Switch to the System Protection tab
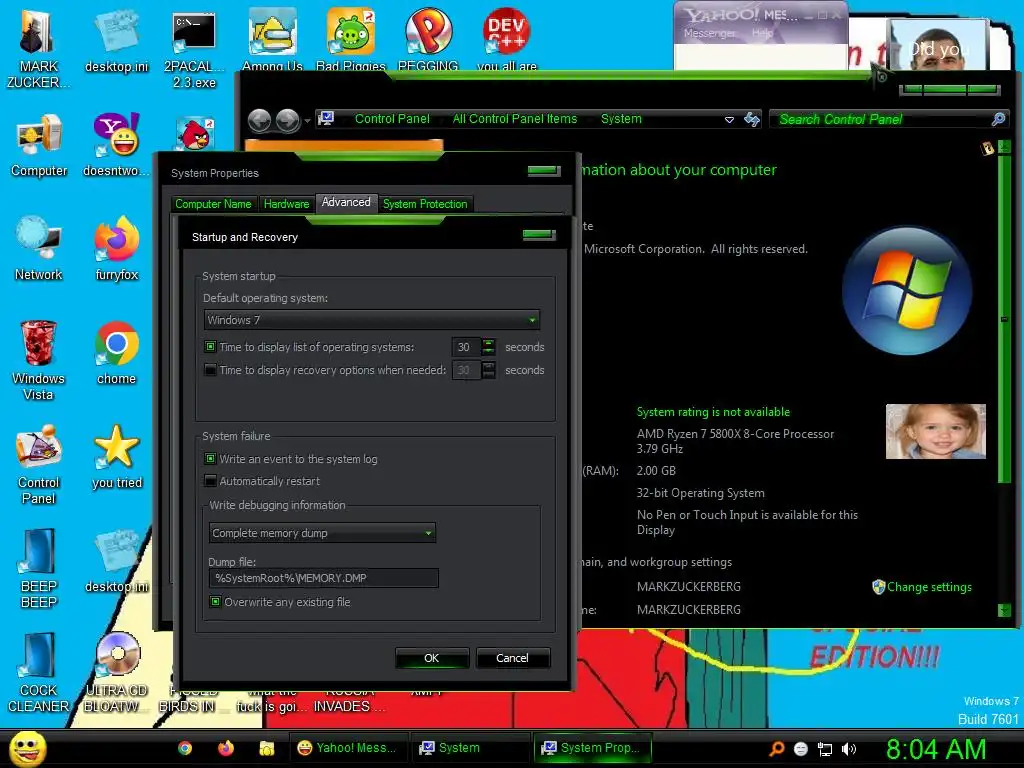 [x=425, y=204]
